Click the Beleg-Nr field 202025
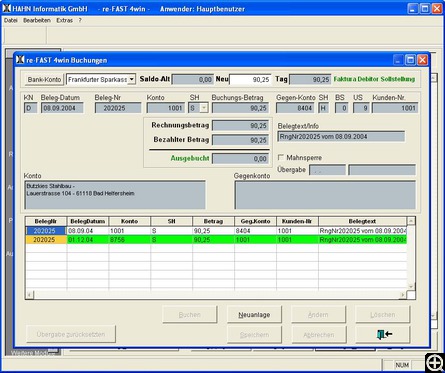Image resolution: width=445 pixels, height=373 pixels. click(118, 108)
